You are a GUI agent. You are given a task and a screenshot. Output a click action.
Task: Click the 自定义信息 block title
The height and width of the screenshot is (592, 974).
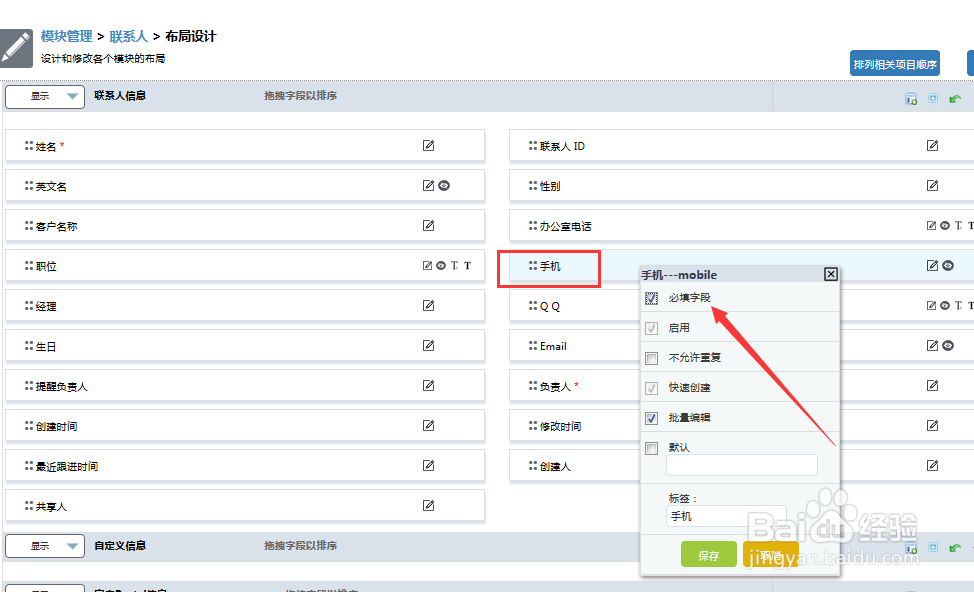point(120,545)
